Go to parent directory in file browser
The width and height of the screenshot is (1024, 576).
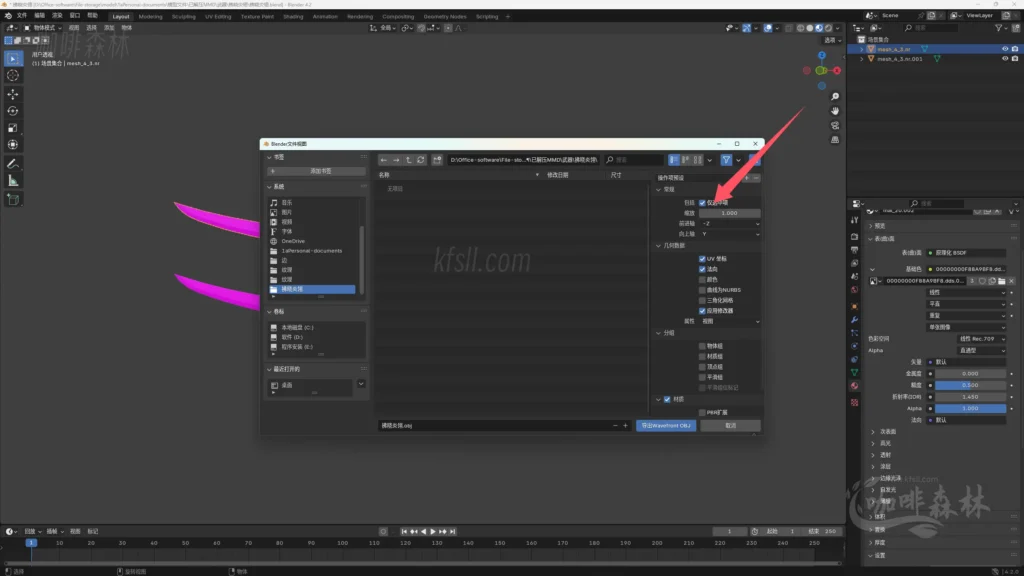(x=409, y=160)
